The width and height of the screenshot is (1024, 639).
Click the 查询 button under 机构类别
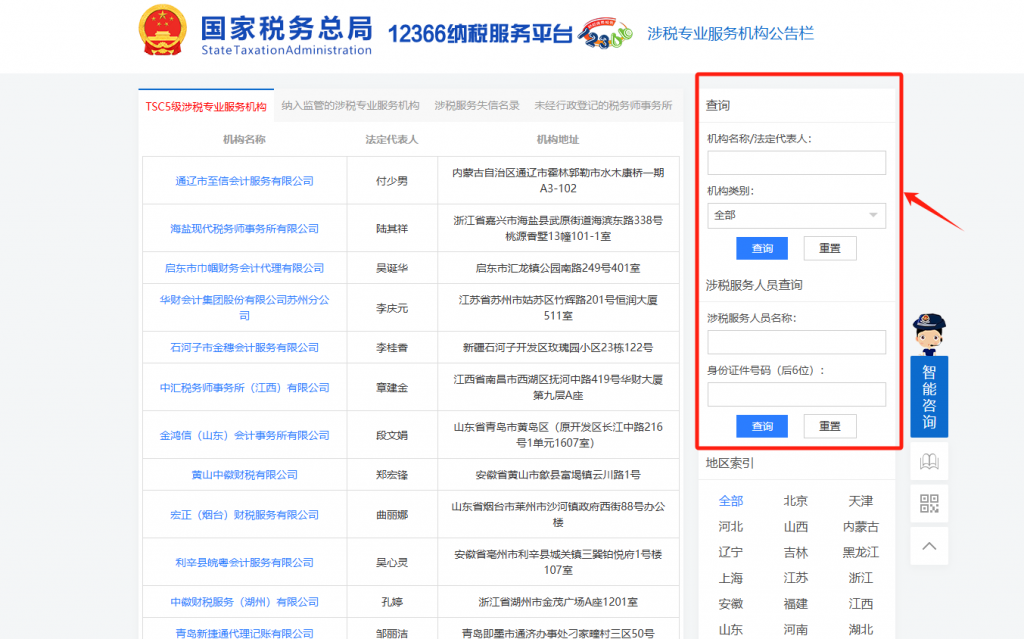click(762, 248)
